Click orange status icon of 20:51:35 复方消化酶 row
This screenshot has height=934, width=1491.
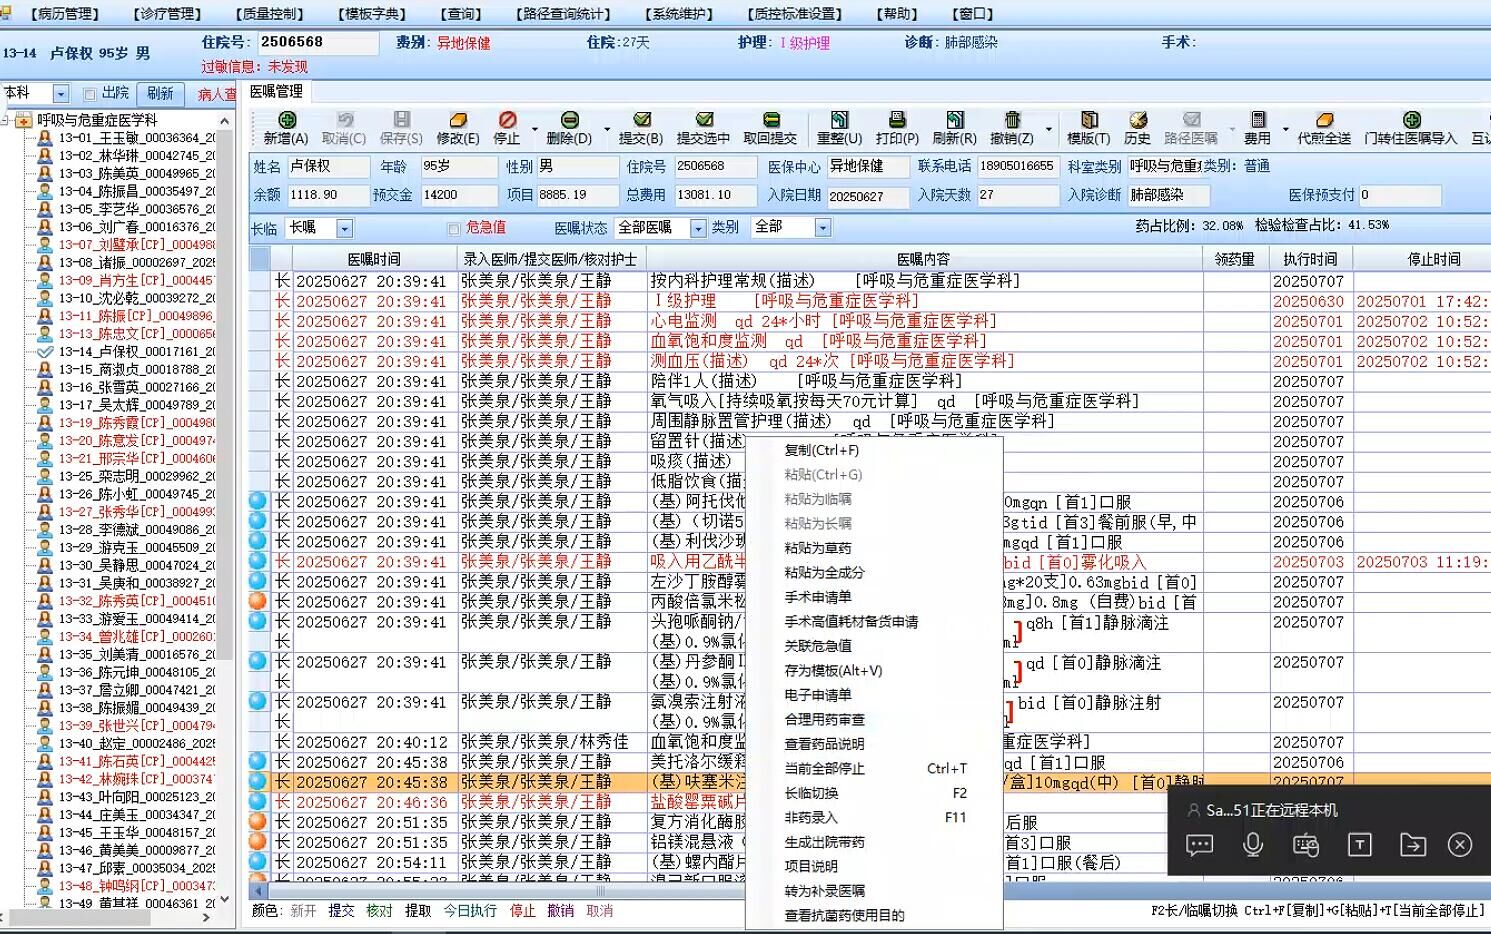pyautogui.click(x=258, y=822)
